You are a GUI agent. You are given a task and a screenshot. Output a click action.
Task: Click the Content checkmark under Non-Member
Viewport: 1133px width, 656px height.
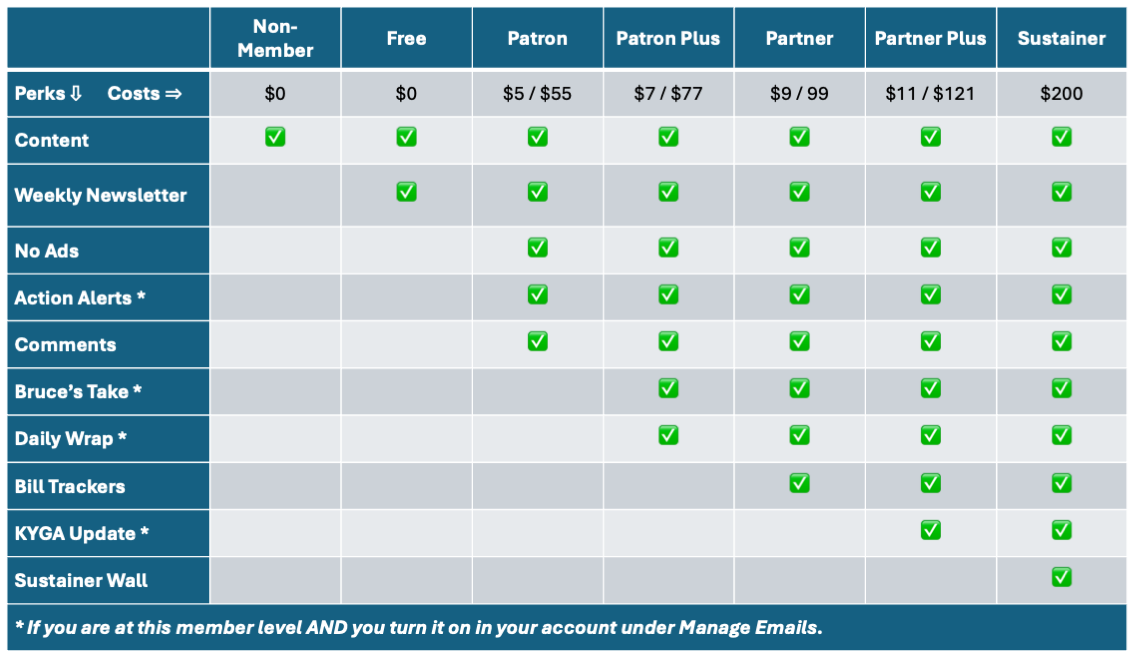tap(275, 137)
